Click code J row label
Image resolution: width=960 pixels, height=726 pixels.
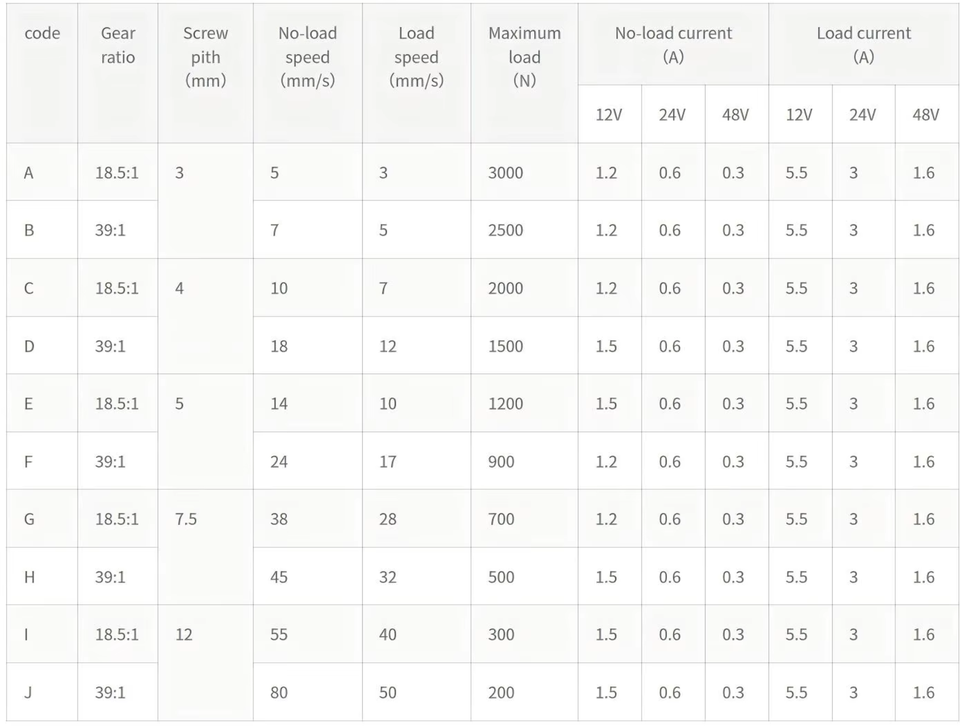pos(28,692)
